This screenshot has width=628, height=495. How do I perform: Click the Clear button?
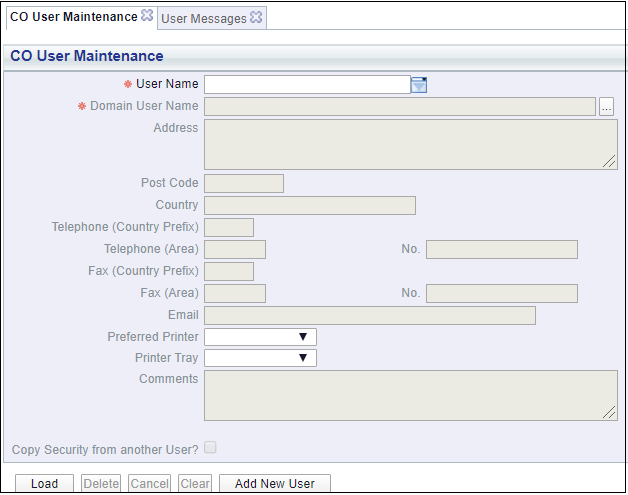[195, 483]
